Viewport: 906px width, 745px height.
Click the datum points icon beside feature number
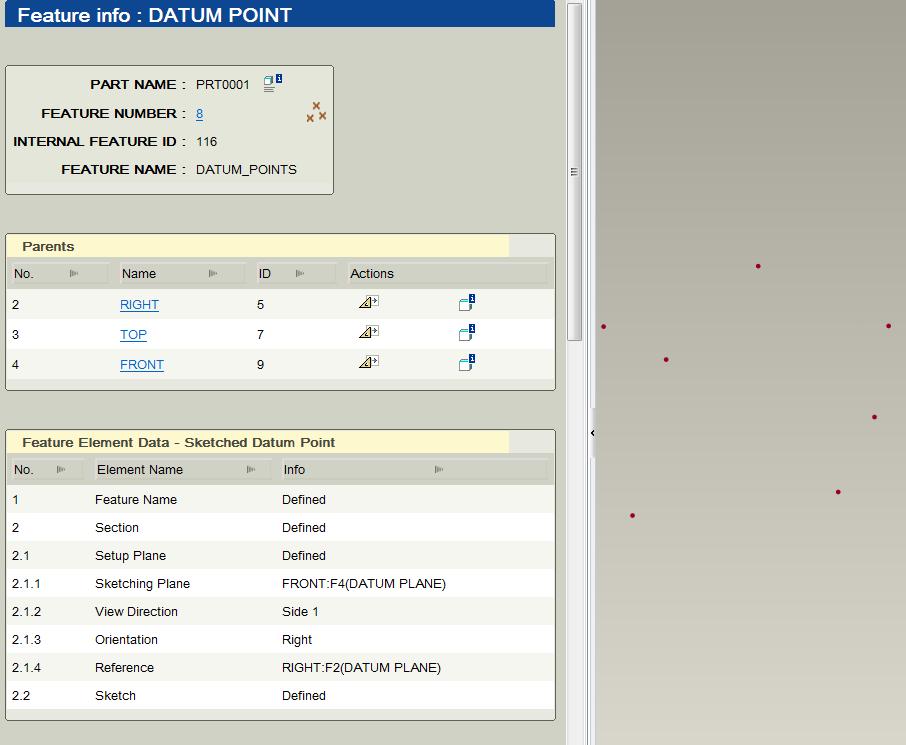(x=316, y=112)
